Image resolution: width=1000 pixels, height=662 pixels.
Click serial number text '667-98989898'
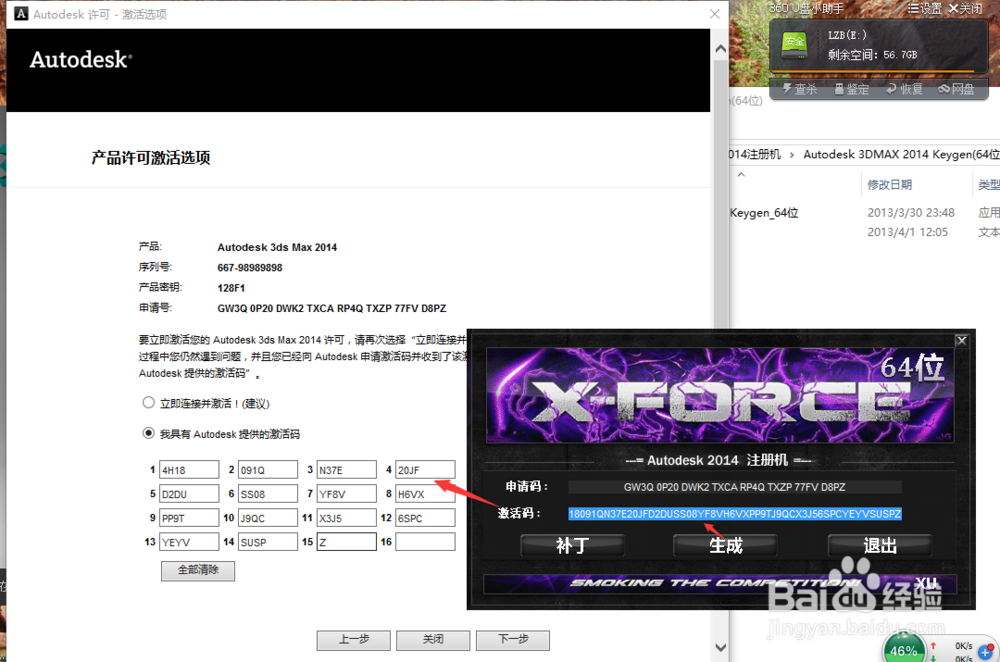(250, 268)
